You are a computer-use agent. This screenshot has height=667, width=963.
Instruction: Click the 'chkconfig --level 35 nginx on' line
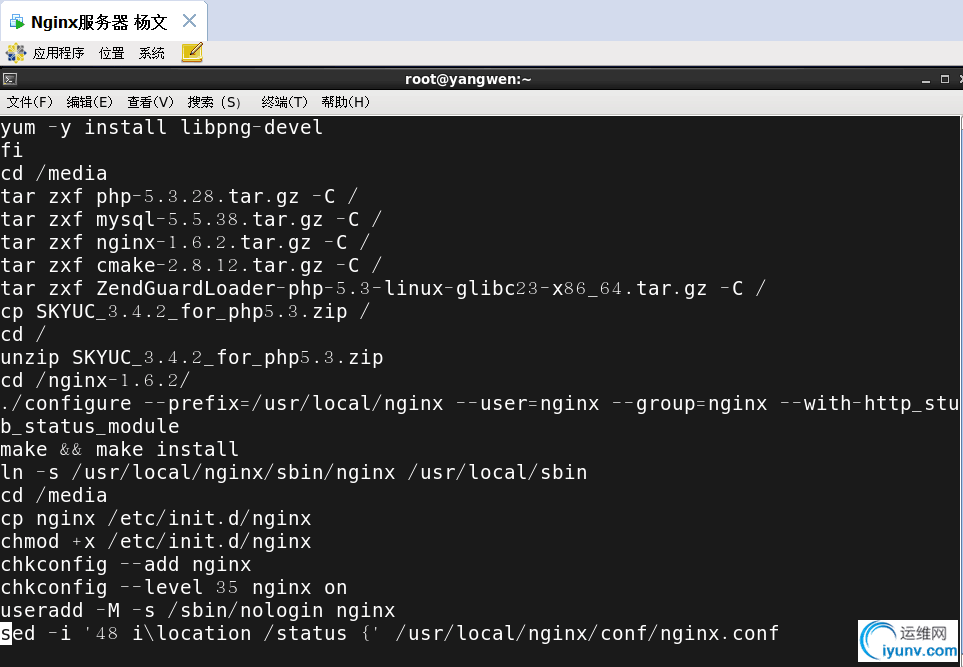click(174, 588)
